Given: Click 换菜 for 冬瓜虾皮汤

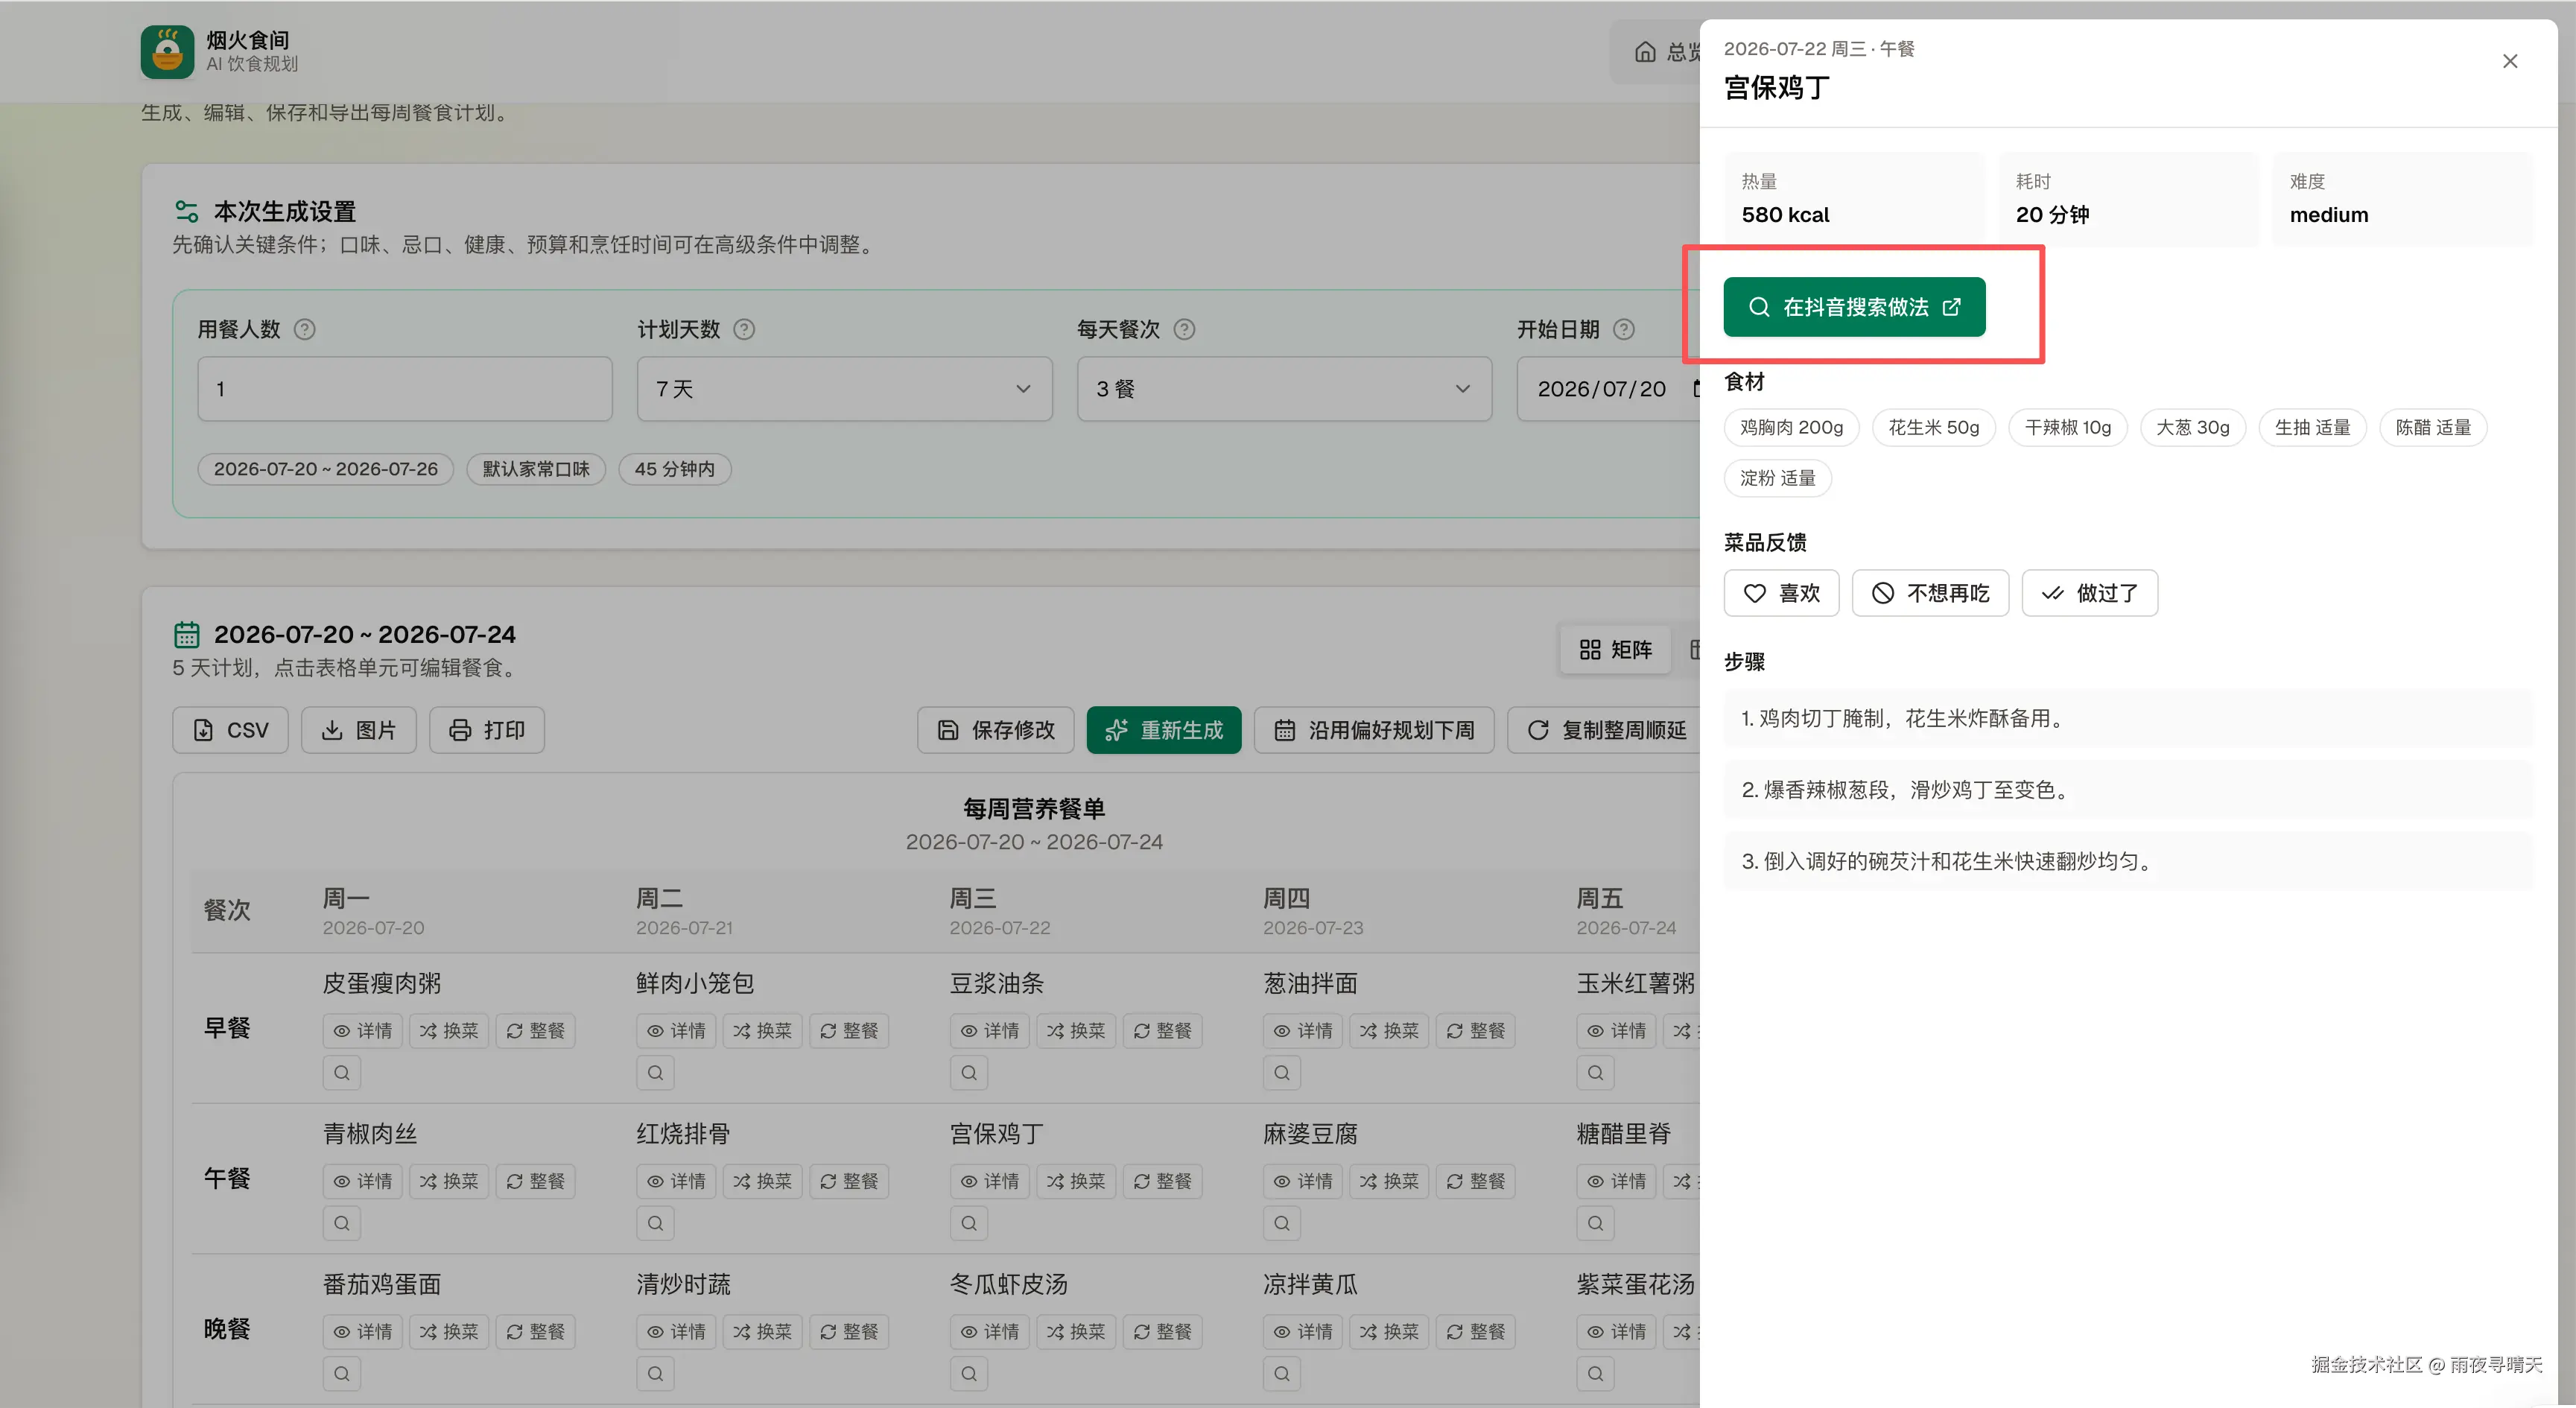Looking at the screenshot, I should [x=1076, y=1332].
